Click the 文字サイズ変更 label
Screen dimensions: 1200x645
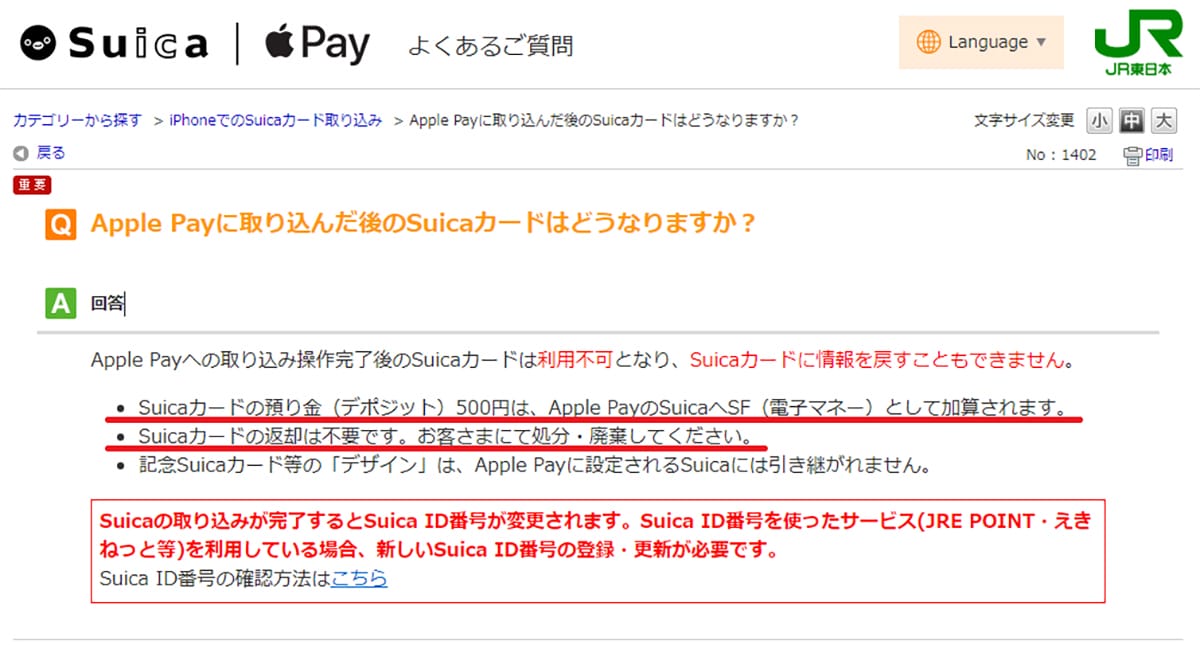tap(1024, 121)
